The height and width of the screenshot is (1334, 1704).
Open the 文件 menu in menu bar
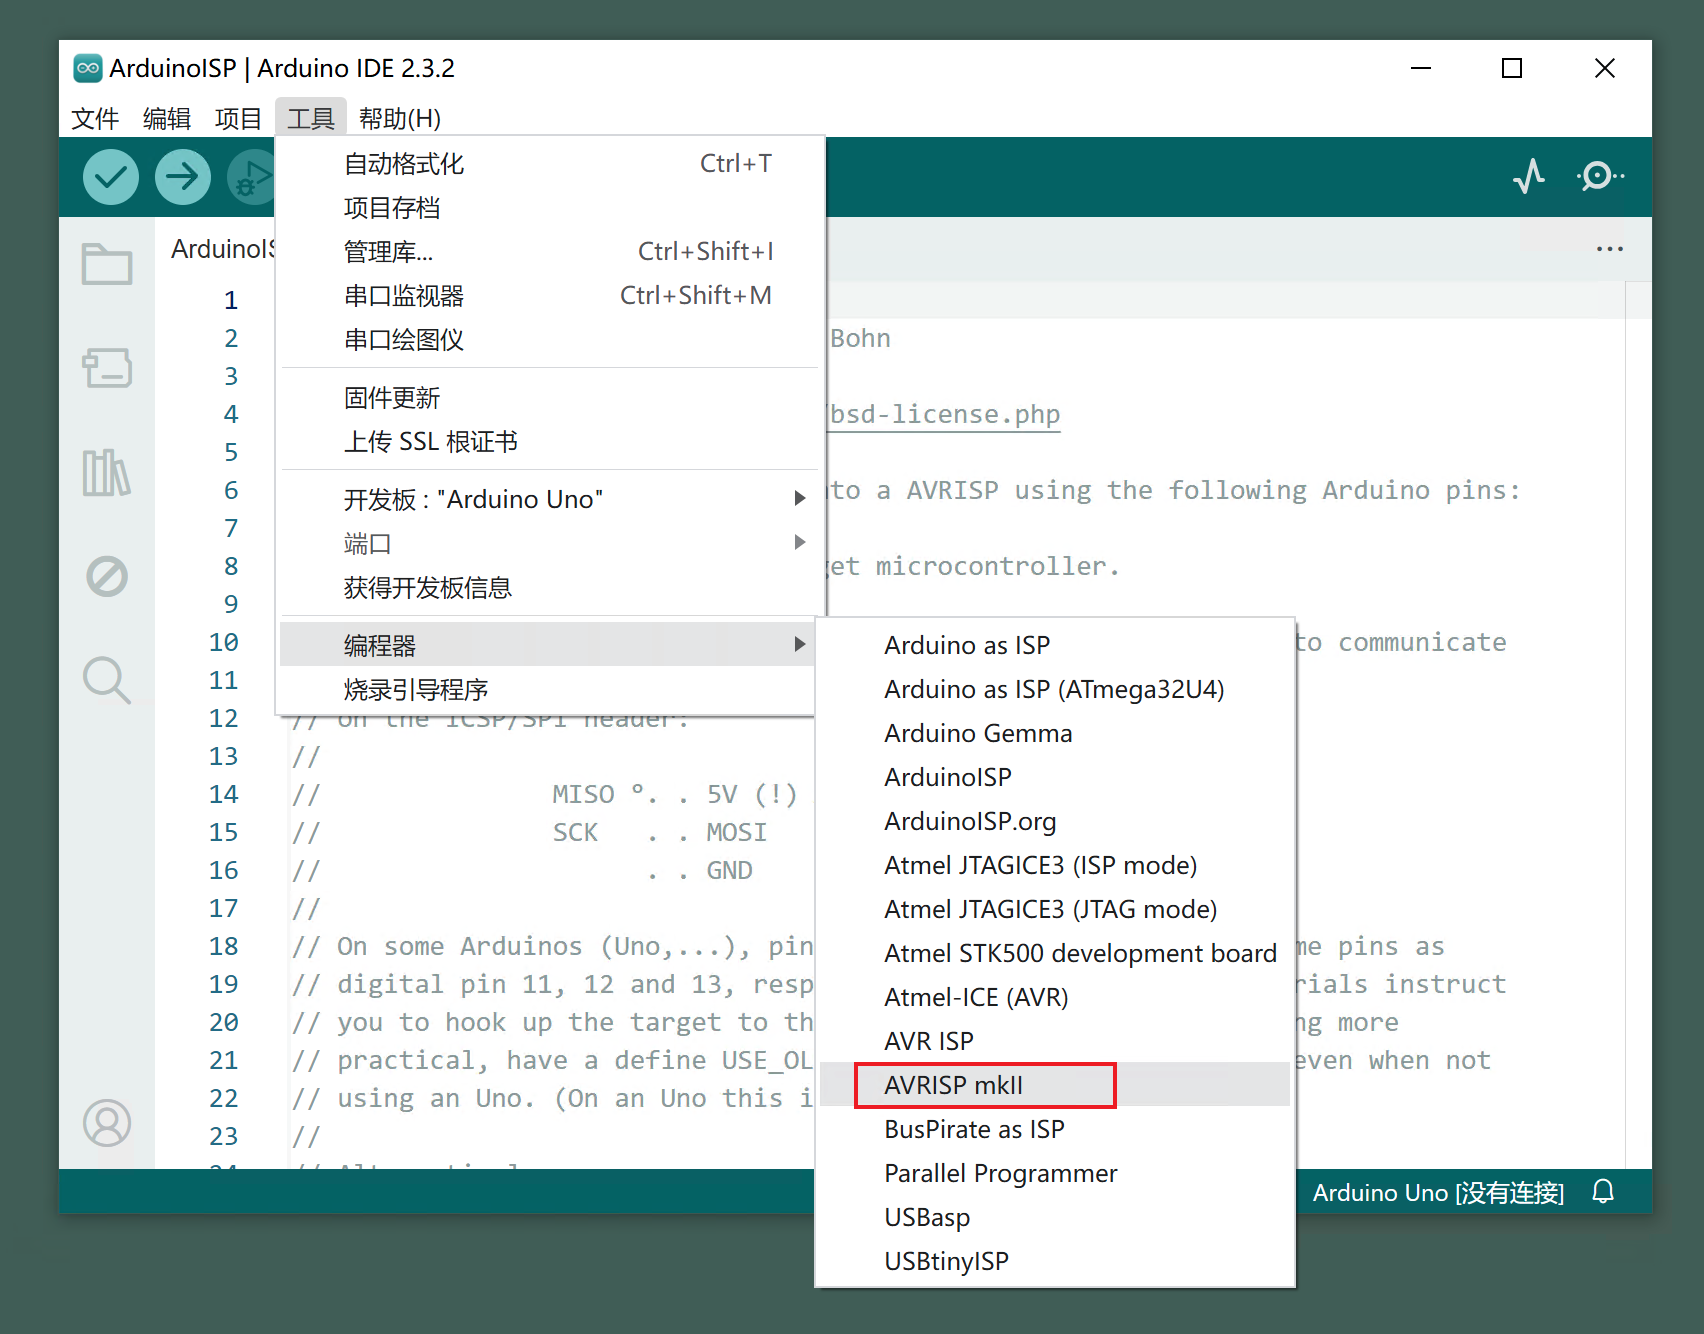pos(95,119)
